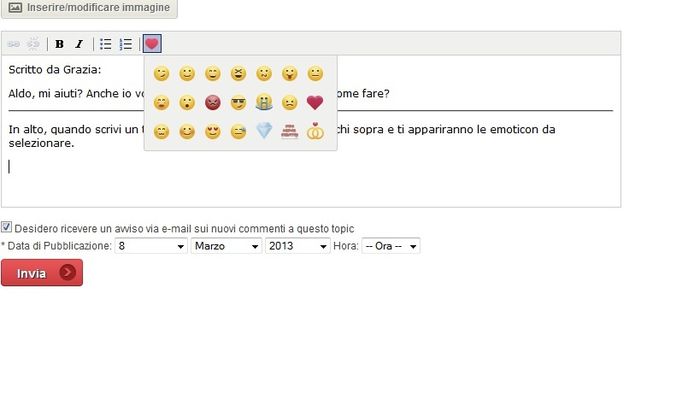The width and height of the screenshot is (700, 393).
Task: Toggle italic formatting
Action: pos(79,44)
